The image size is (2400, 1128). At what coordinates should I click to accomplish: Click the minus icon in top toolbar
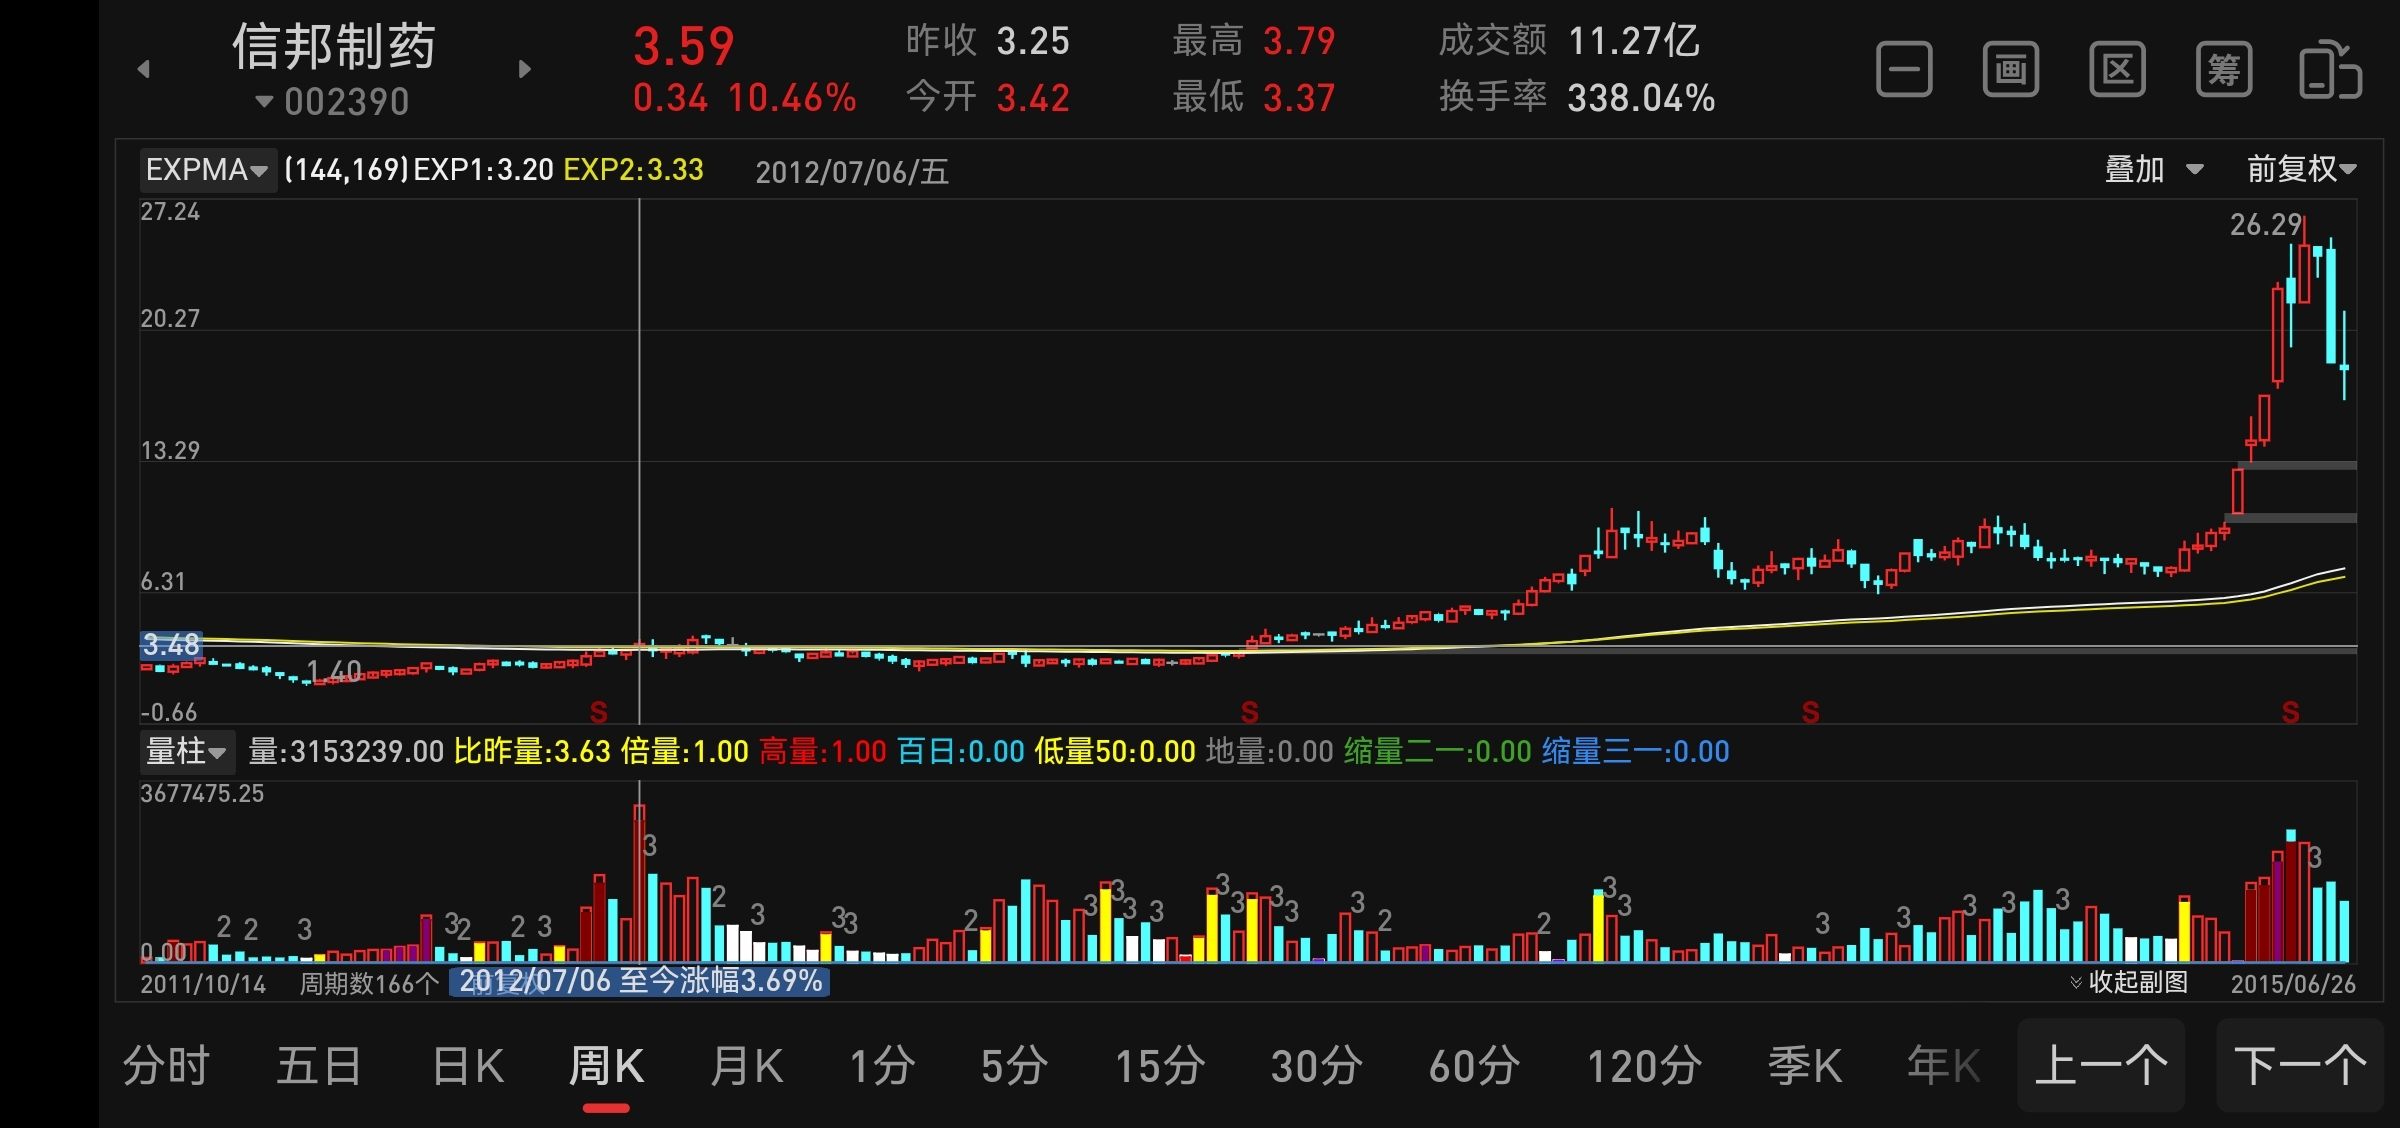[x=1904, y=70]
